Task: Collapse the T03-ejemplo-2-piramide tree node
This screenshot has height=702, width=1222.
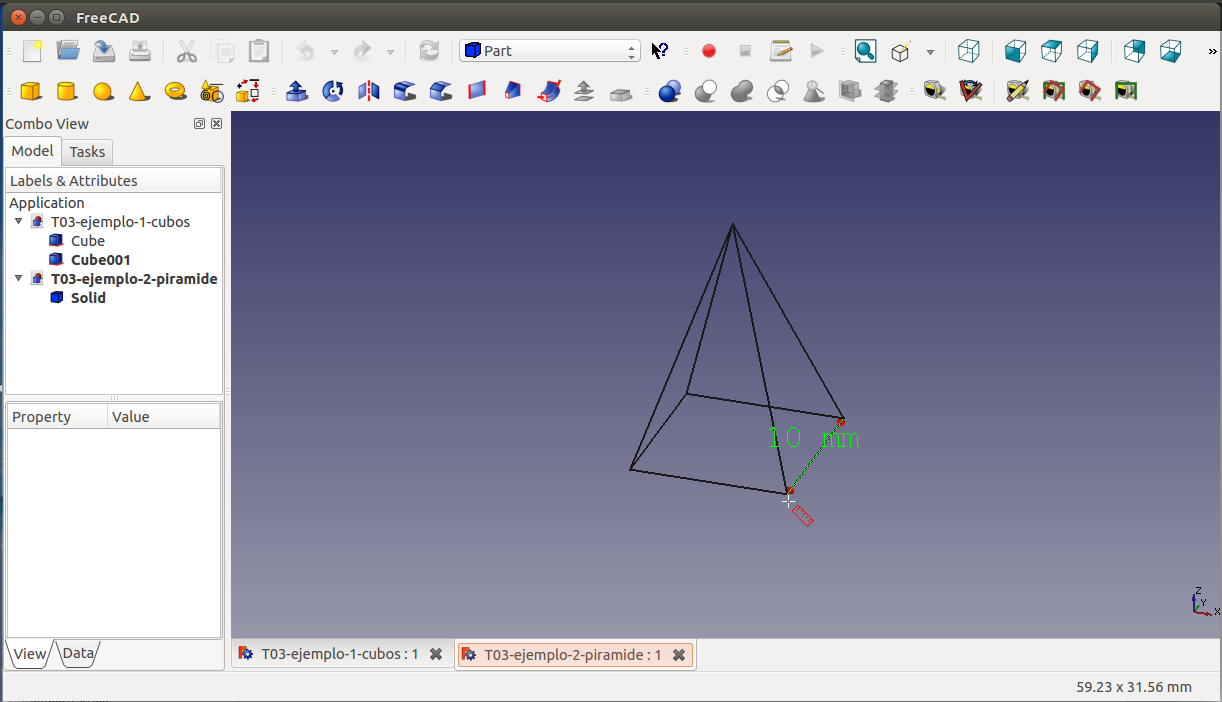Action: [x=18, y=278]
